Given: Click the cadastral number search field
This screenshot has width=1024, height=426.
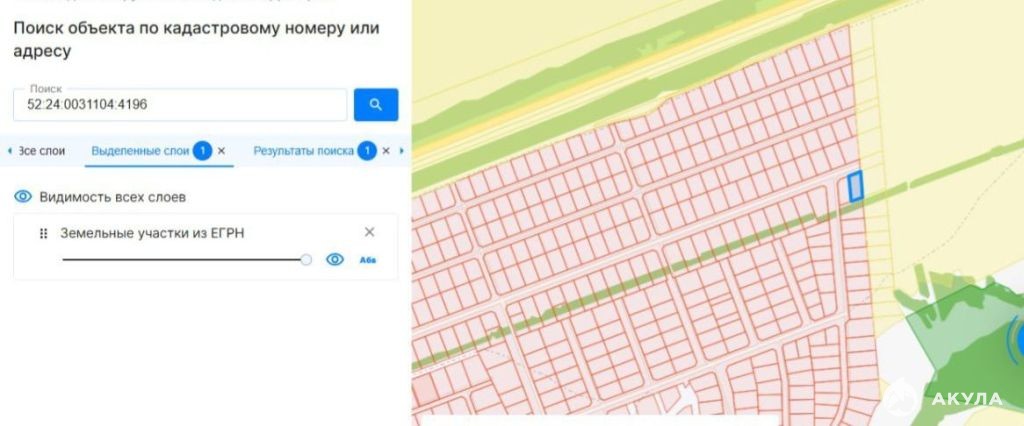Looking at the screenshot, I should tap(180, 105).
